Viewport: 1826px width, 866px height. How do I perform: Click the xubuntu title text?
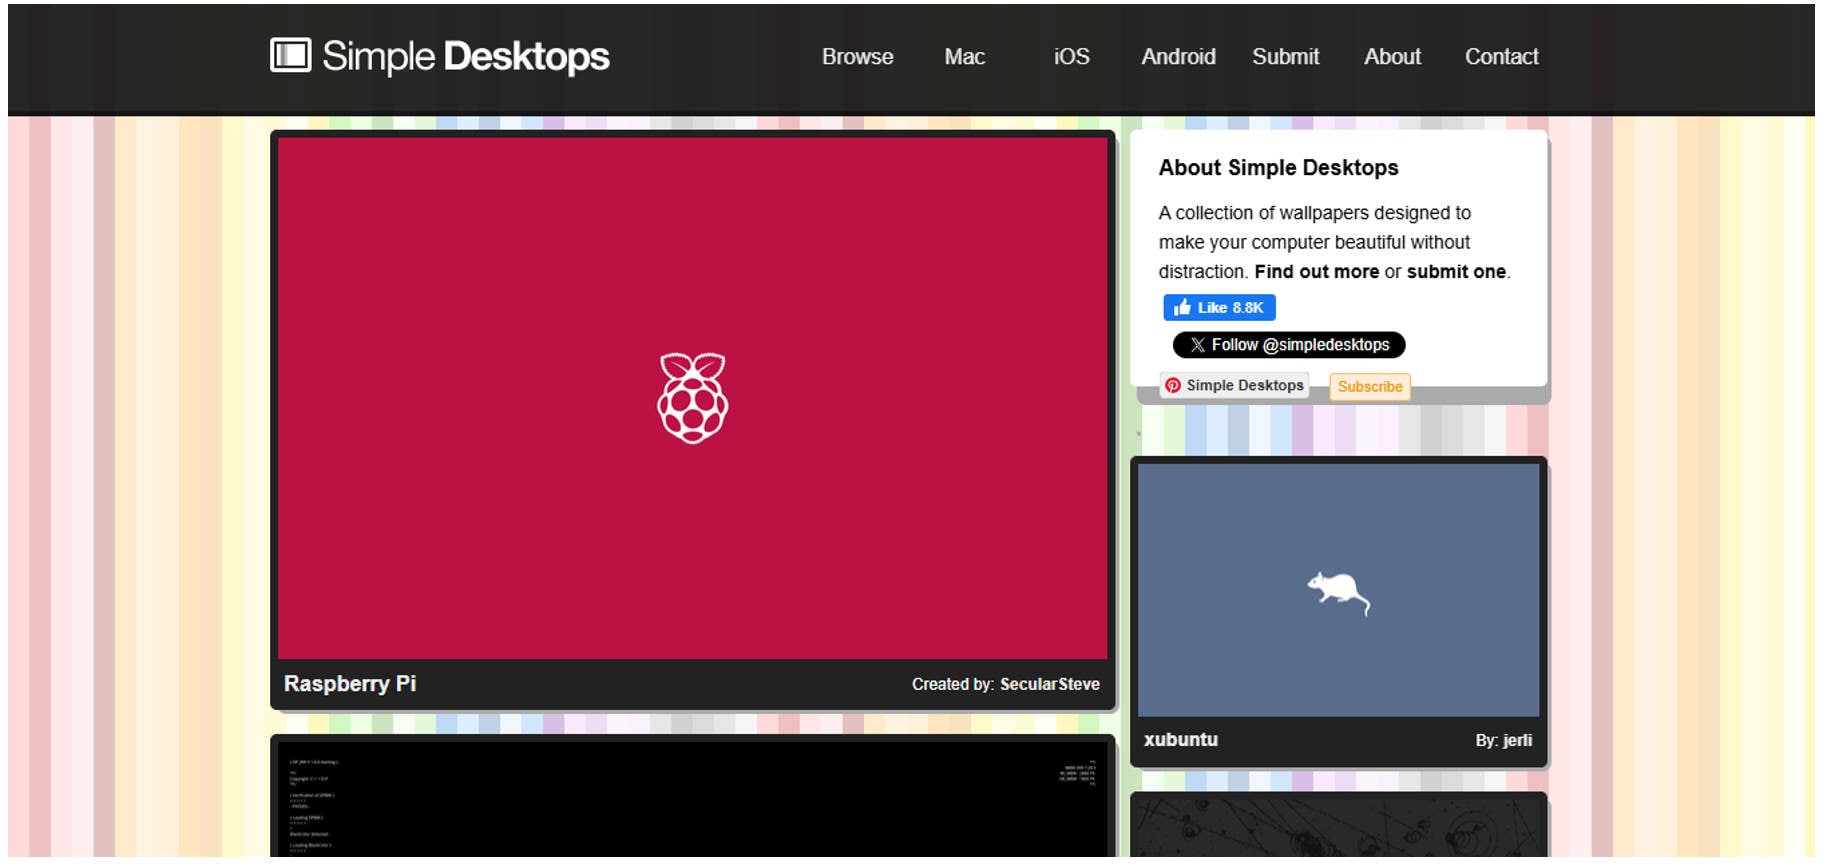tap(1181, 740)
